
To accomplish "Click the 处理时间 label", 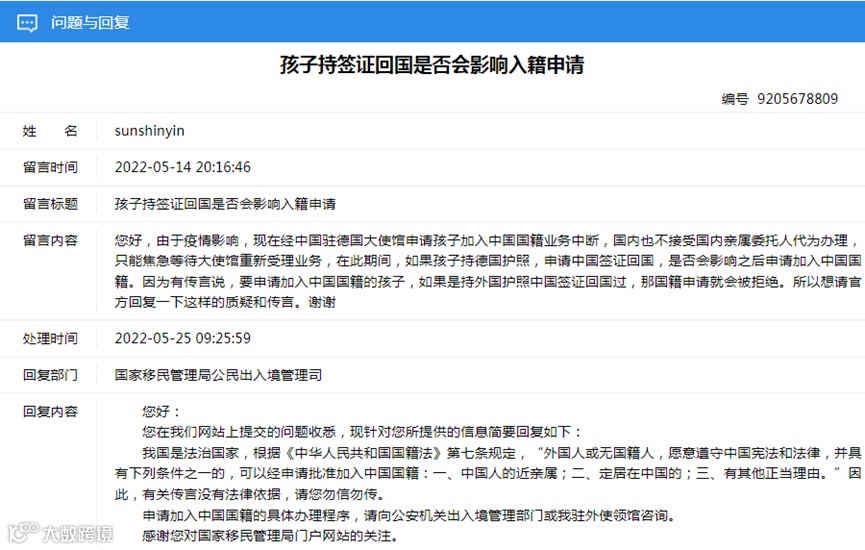I will [50, 338].
